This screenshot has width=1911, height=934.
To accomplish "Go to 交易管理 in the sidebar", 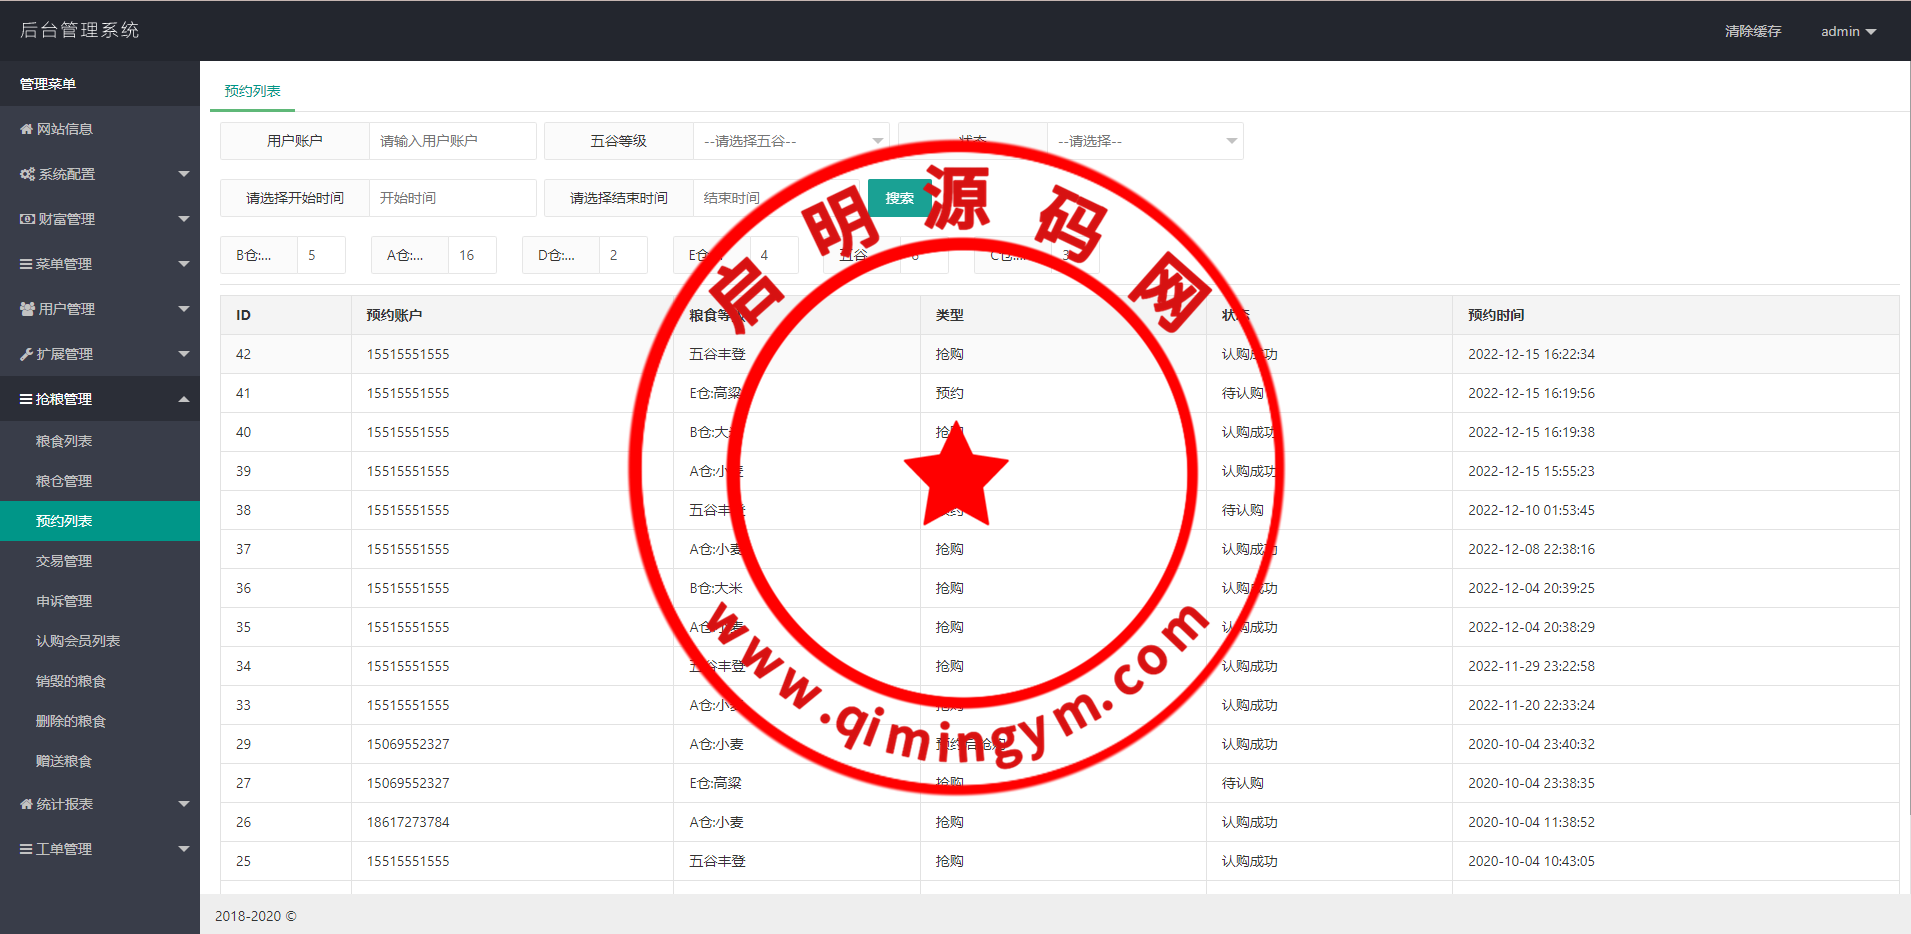I will point(64,561).
